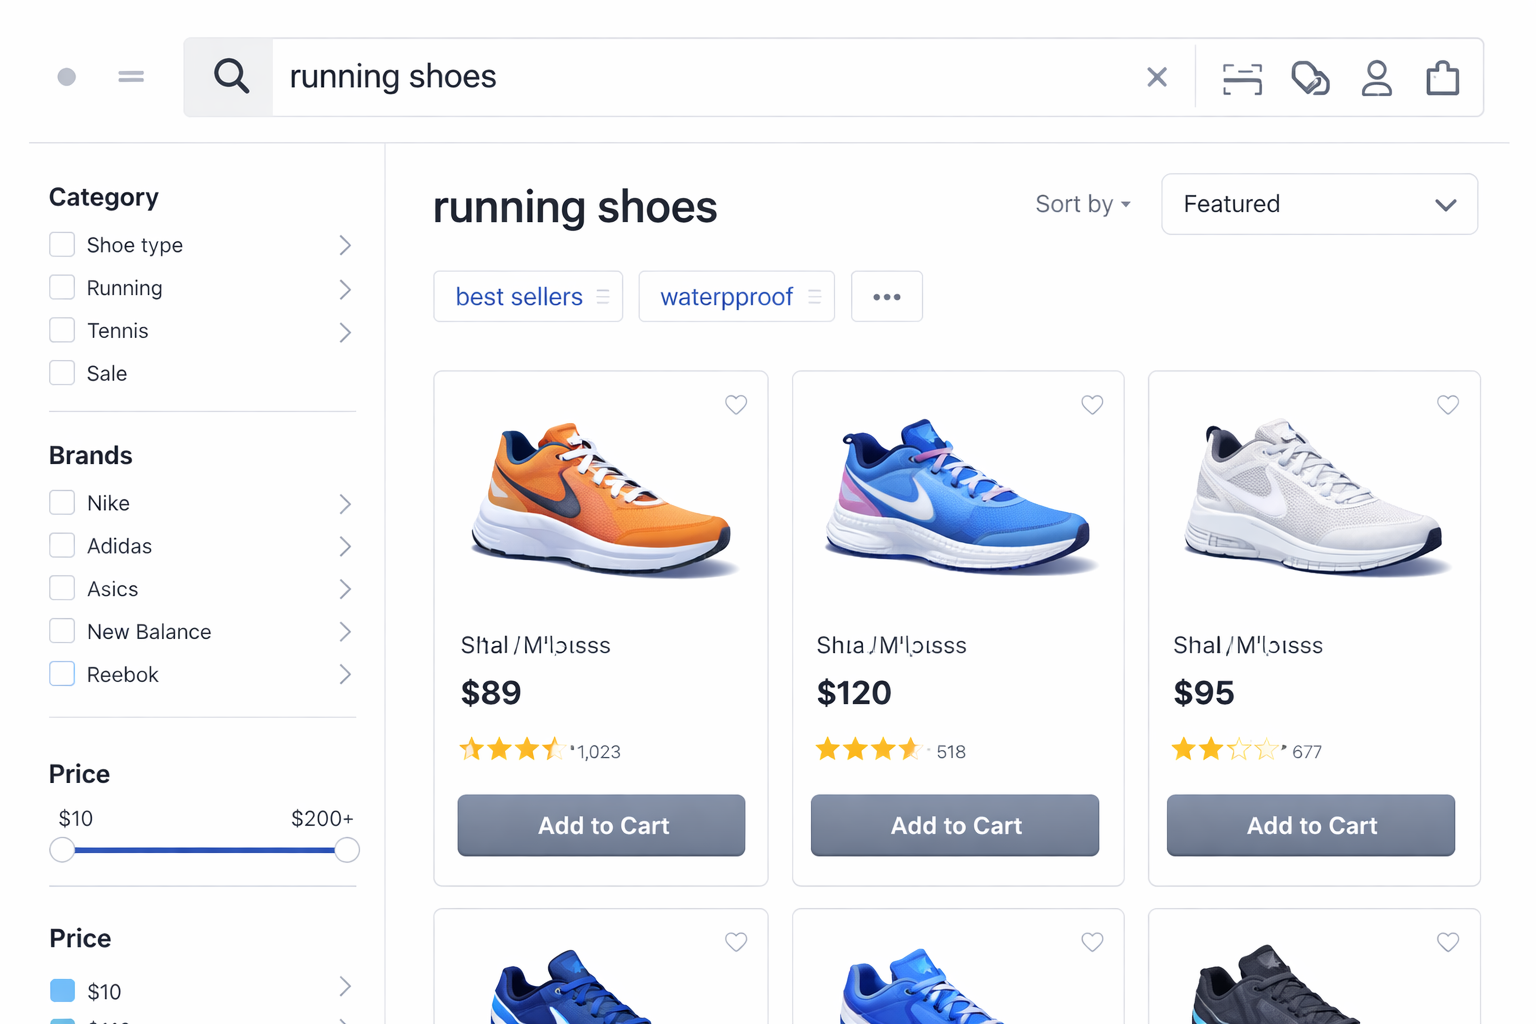Uncheck the $10 price checkbox
Viewport: 1536px width, 1024px height.
[62, 991]
